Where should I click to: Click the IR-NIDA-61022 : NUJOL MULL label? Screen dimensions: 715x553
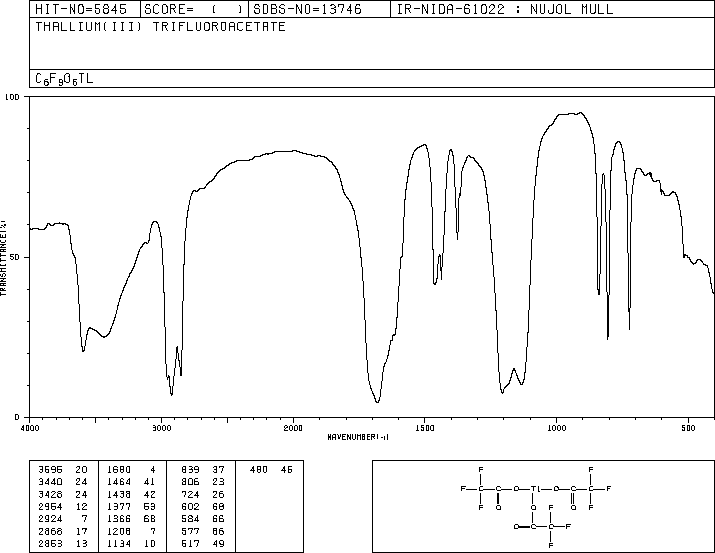(505, 9)
